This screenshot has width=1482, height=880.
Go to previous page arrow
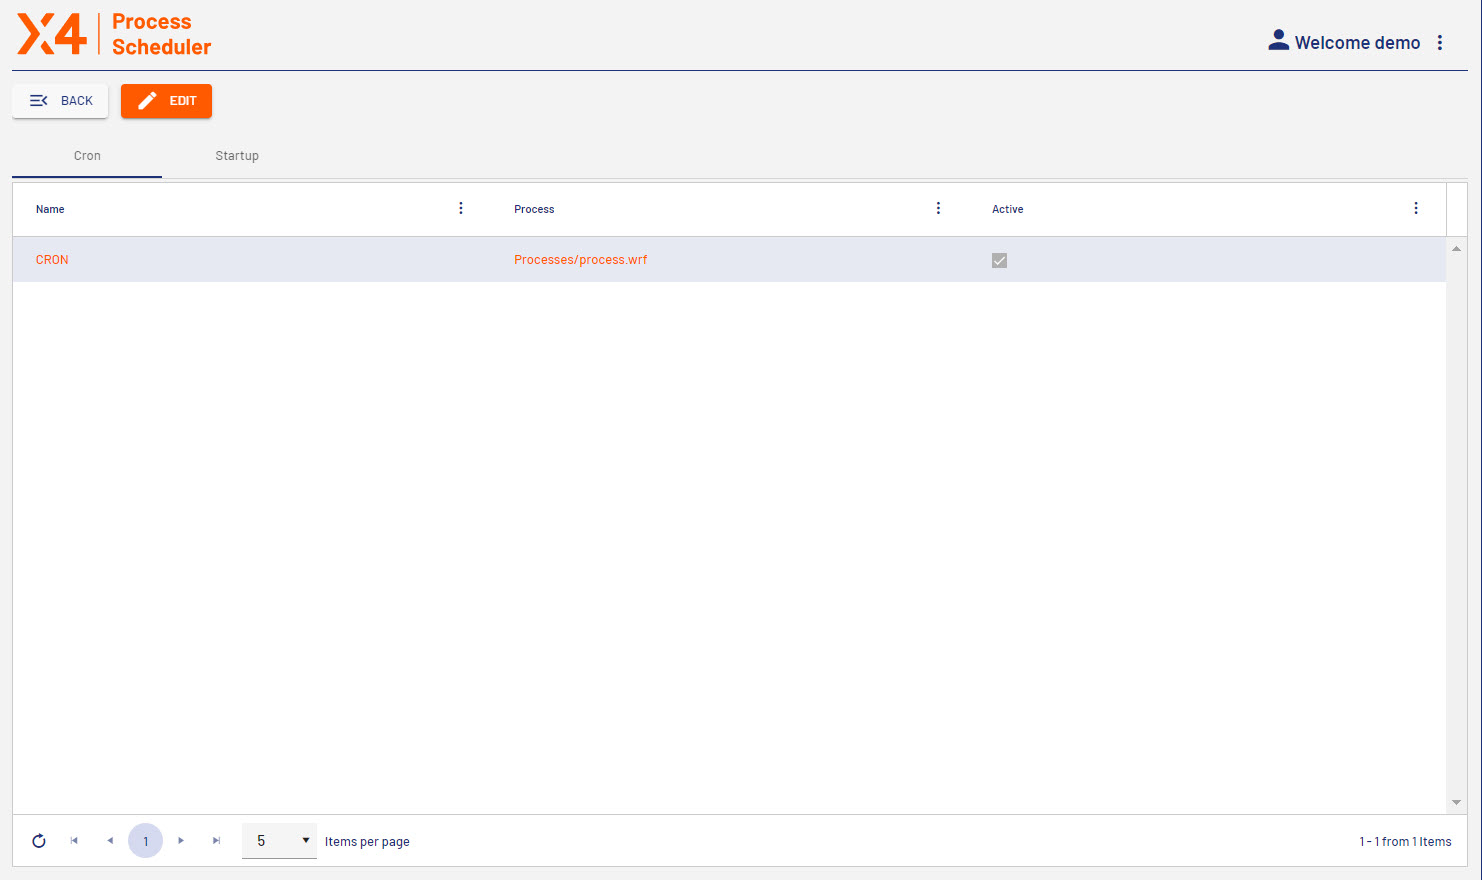click(x=110, y=841)
